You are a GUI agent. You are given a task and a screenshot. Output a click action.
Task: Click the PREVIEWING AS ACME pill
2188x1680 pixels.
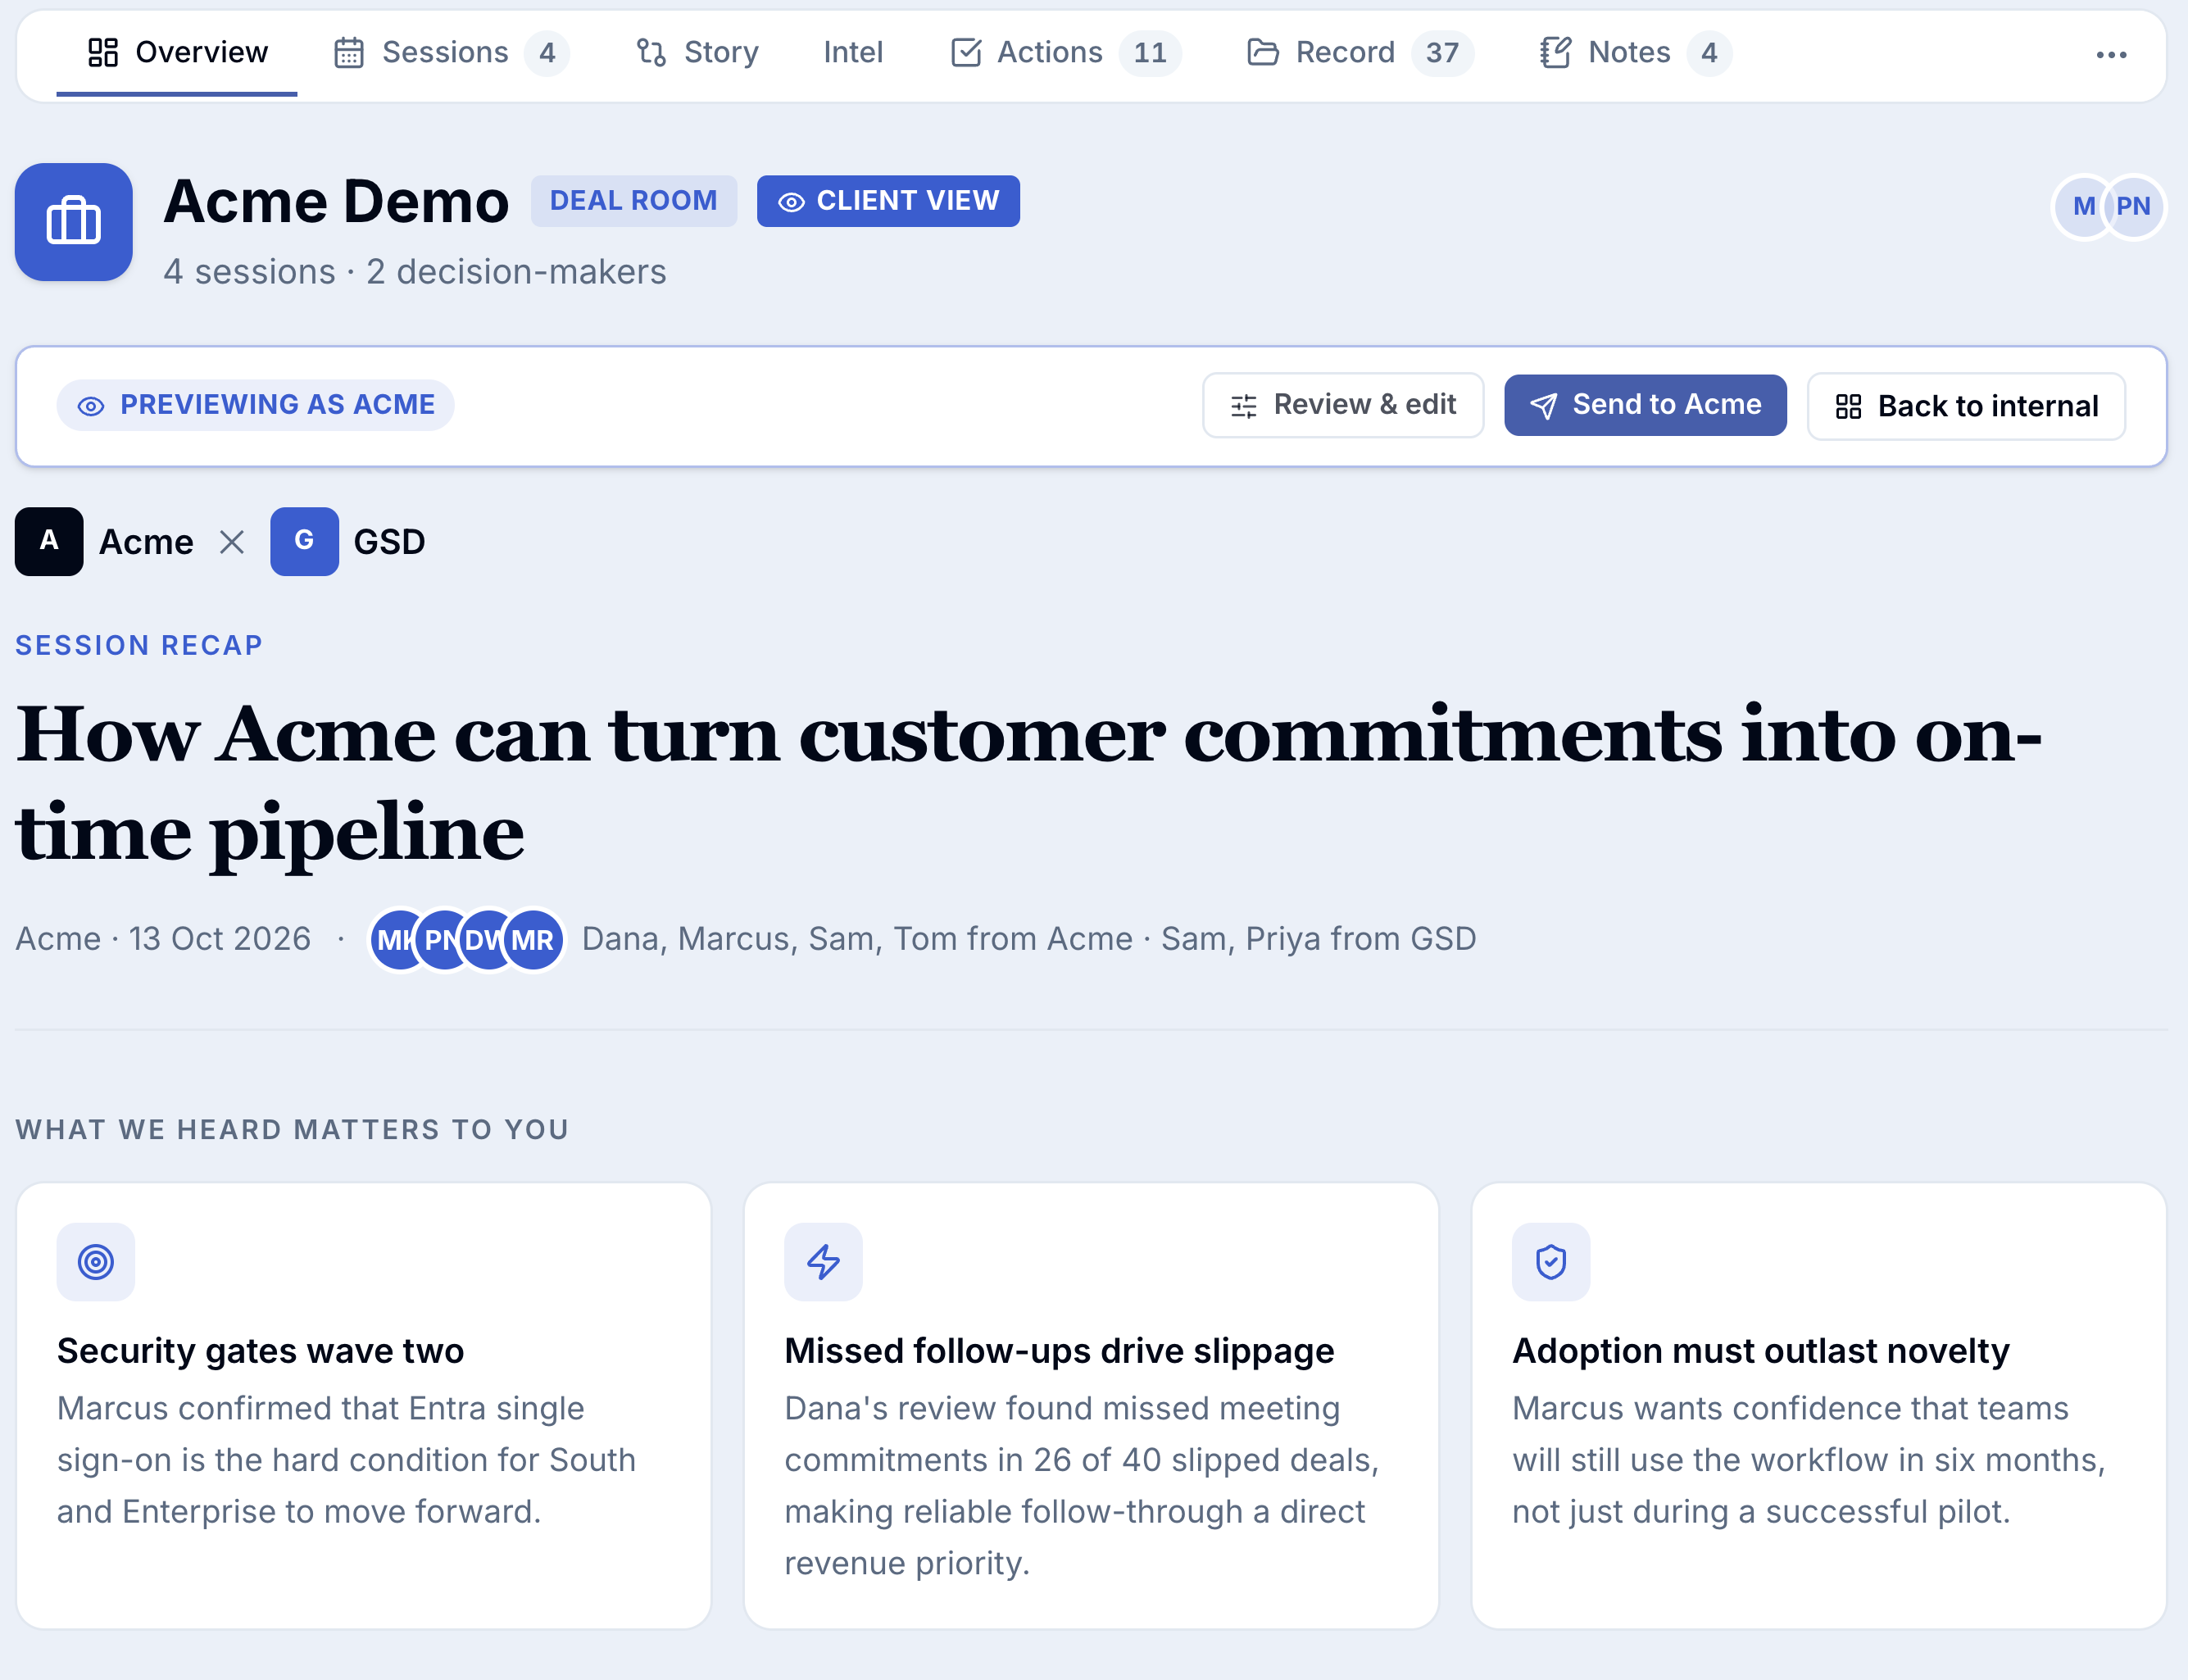pos(256,405)
